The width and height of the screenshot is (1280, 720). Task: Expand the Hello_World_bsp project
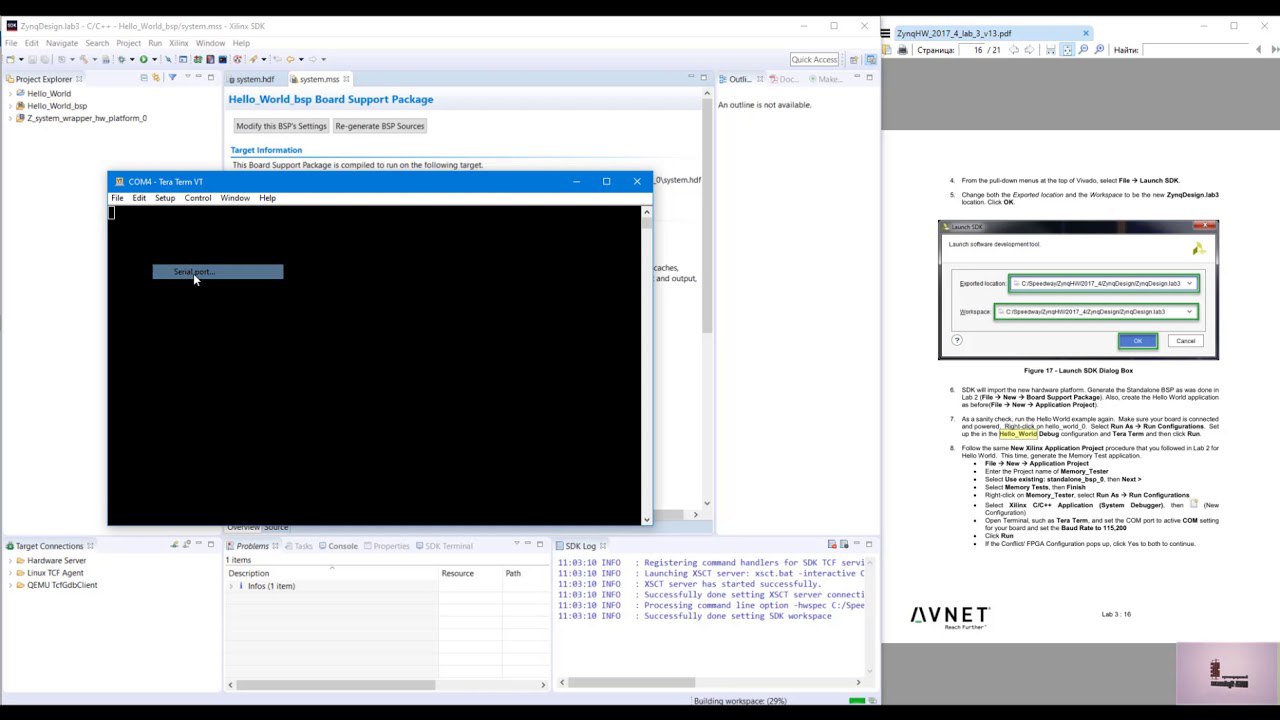pos(10,105)
